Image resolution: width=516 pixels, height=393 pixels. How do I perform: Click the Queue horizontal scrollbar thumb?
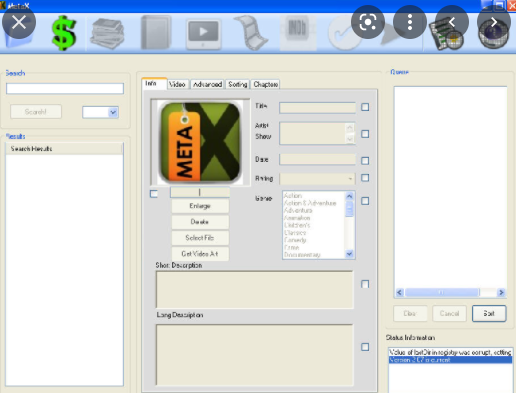tap(442, 292)
